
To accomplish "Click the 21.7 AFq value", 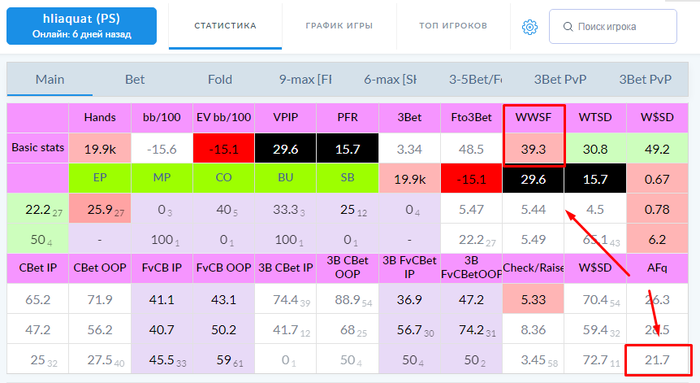I will 657,359.
